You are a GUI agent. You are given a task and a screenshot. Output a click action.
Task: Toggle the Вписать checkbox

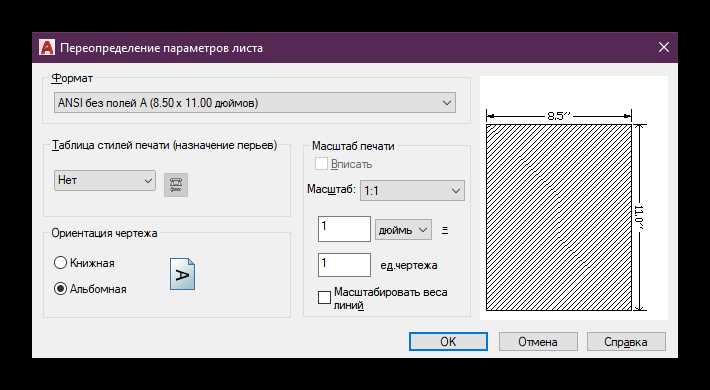(321, 164)
